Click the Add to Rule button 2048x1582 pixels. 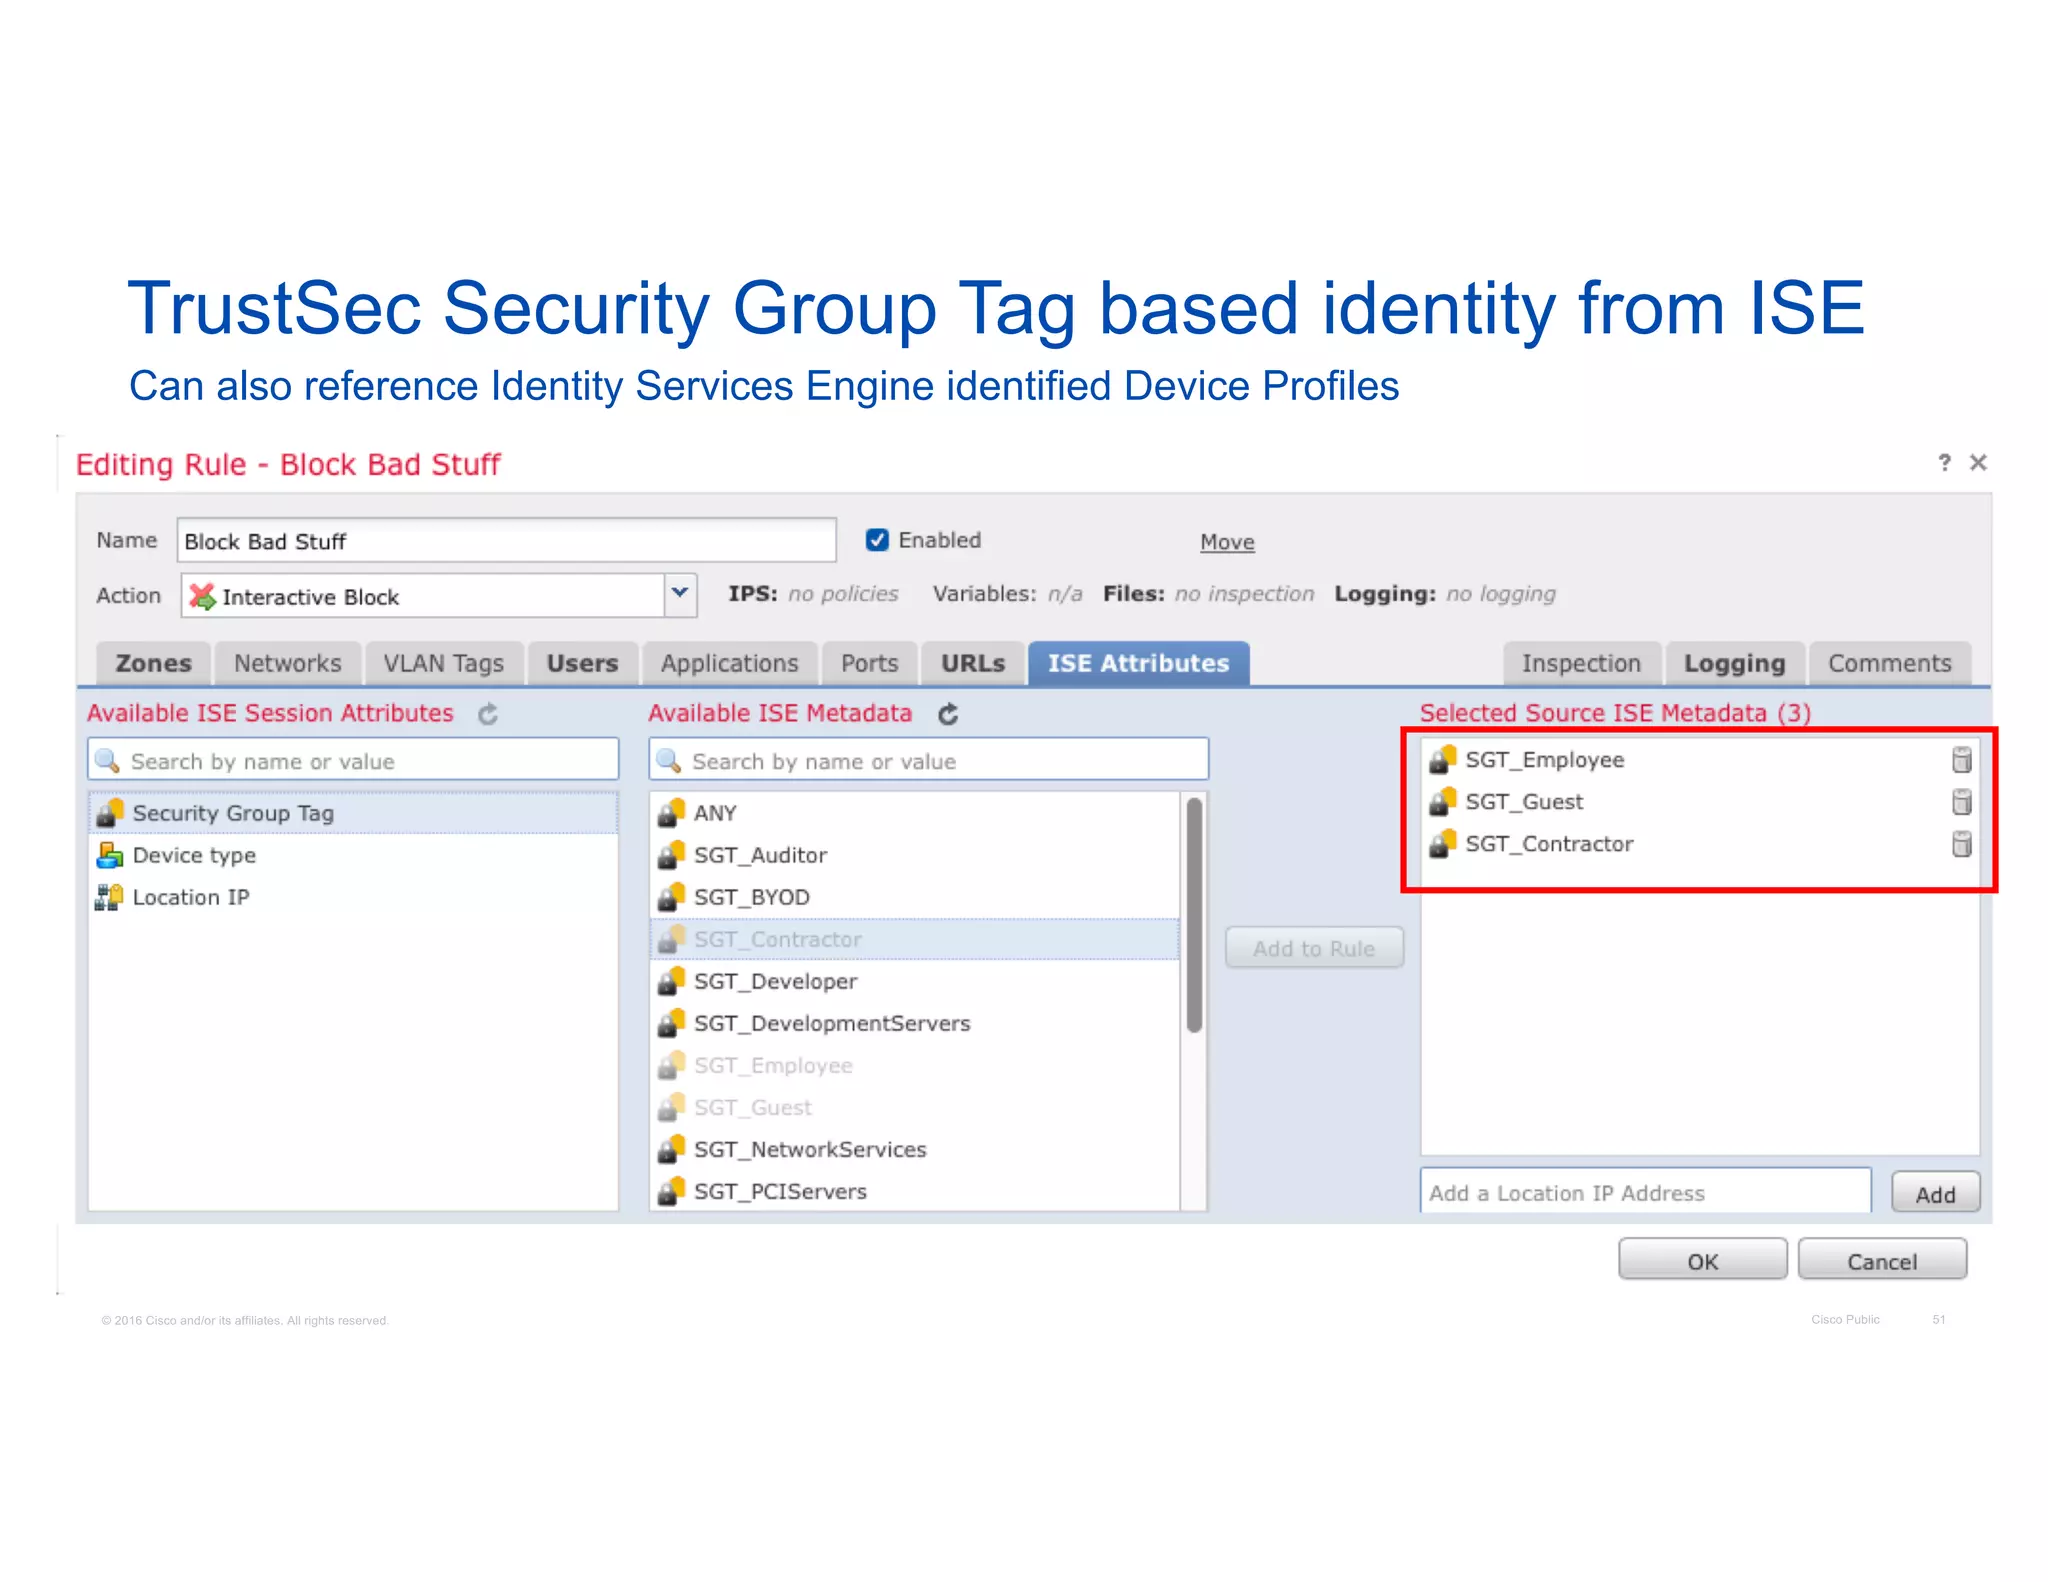[1314, 948]
